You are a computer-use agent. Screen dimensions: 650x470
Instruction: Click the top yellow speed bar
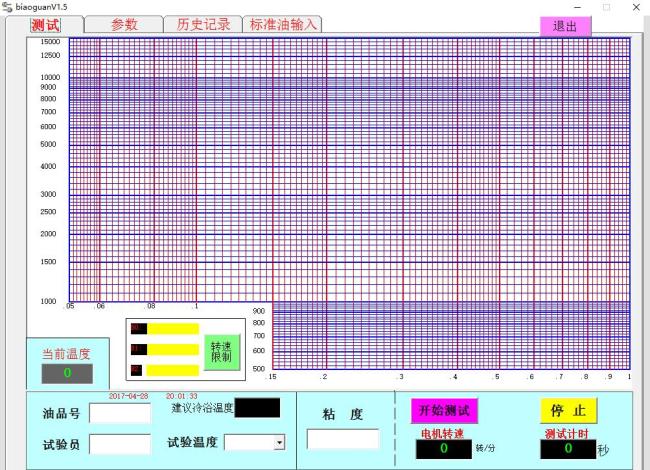tap(172, 329)
